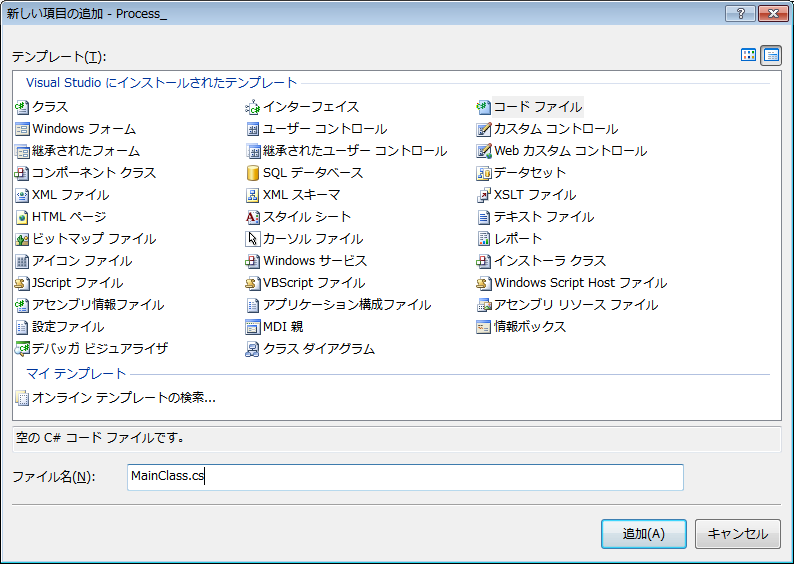The width and height of the screenshot is (794, 564).
Task: Open オンライン テンプレートの検索 item
Action: pos(115,398)
